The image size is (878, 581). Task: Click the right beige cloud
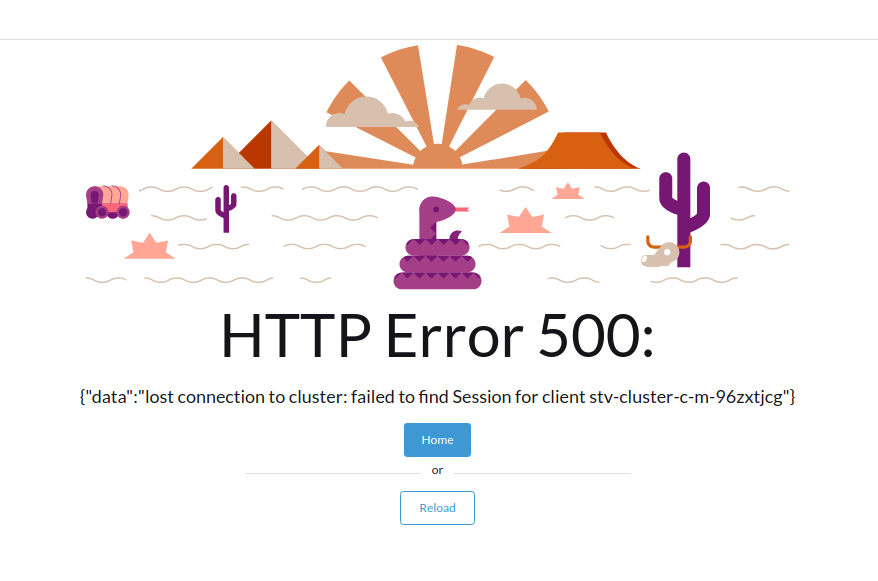[x=498, y=97]
